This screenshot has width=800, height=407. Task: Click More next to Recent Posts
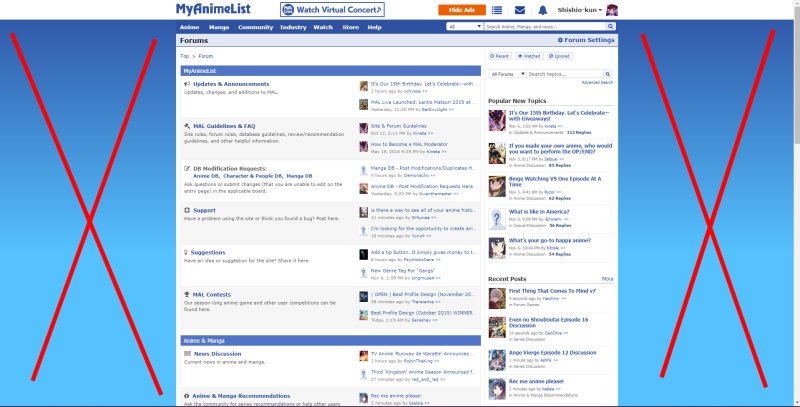608,279
